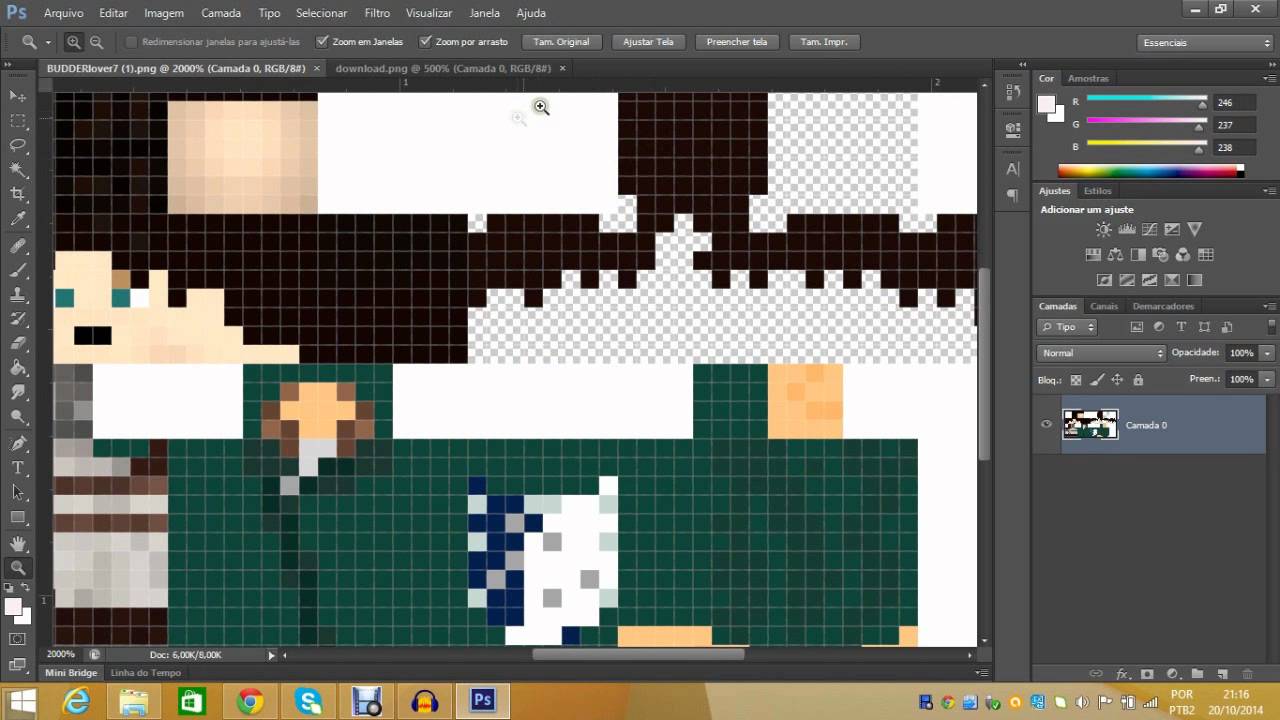Select the Eyedropper tool
The height and width of the screenshot is (720, 1280).
18,220
